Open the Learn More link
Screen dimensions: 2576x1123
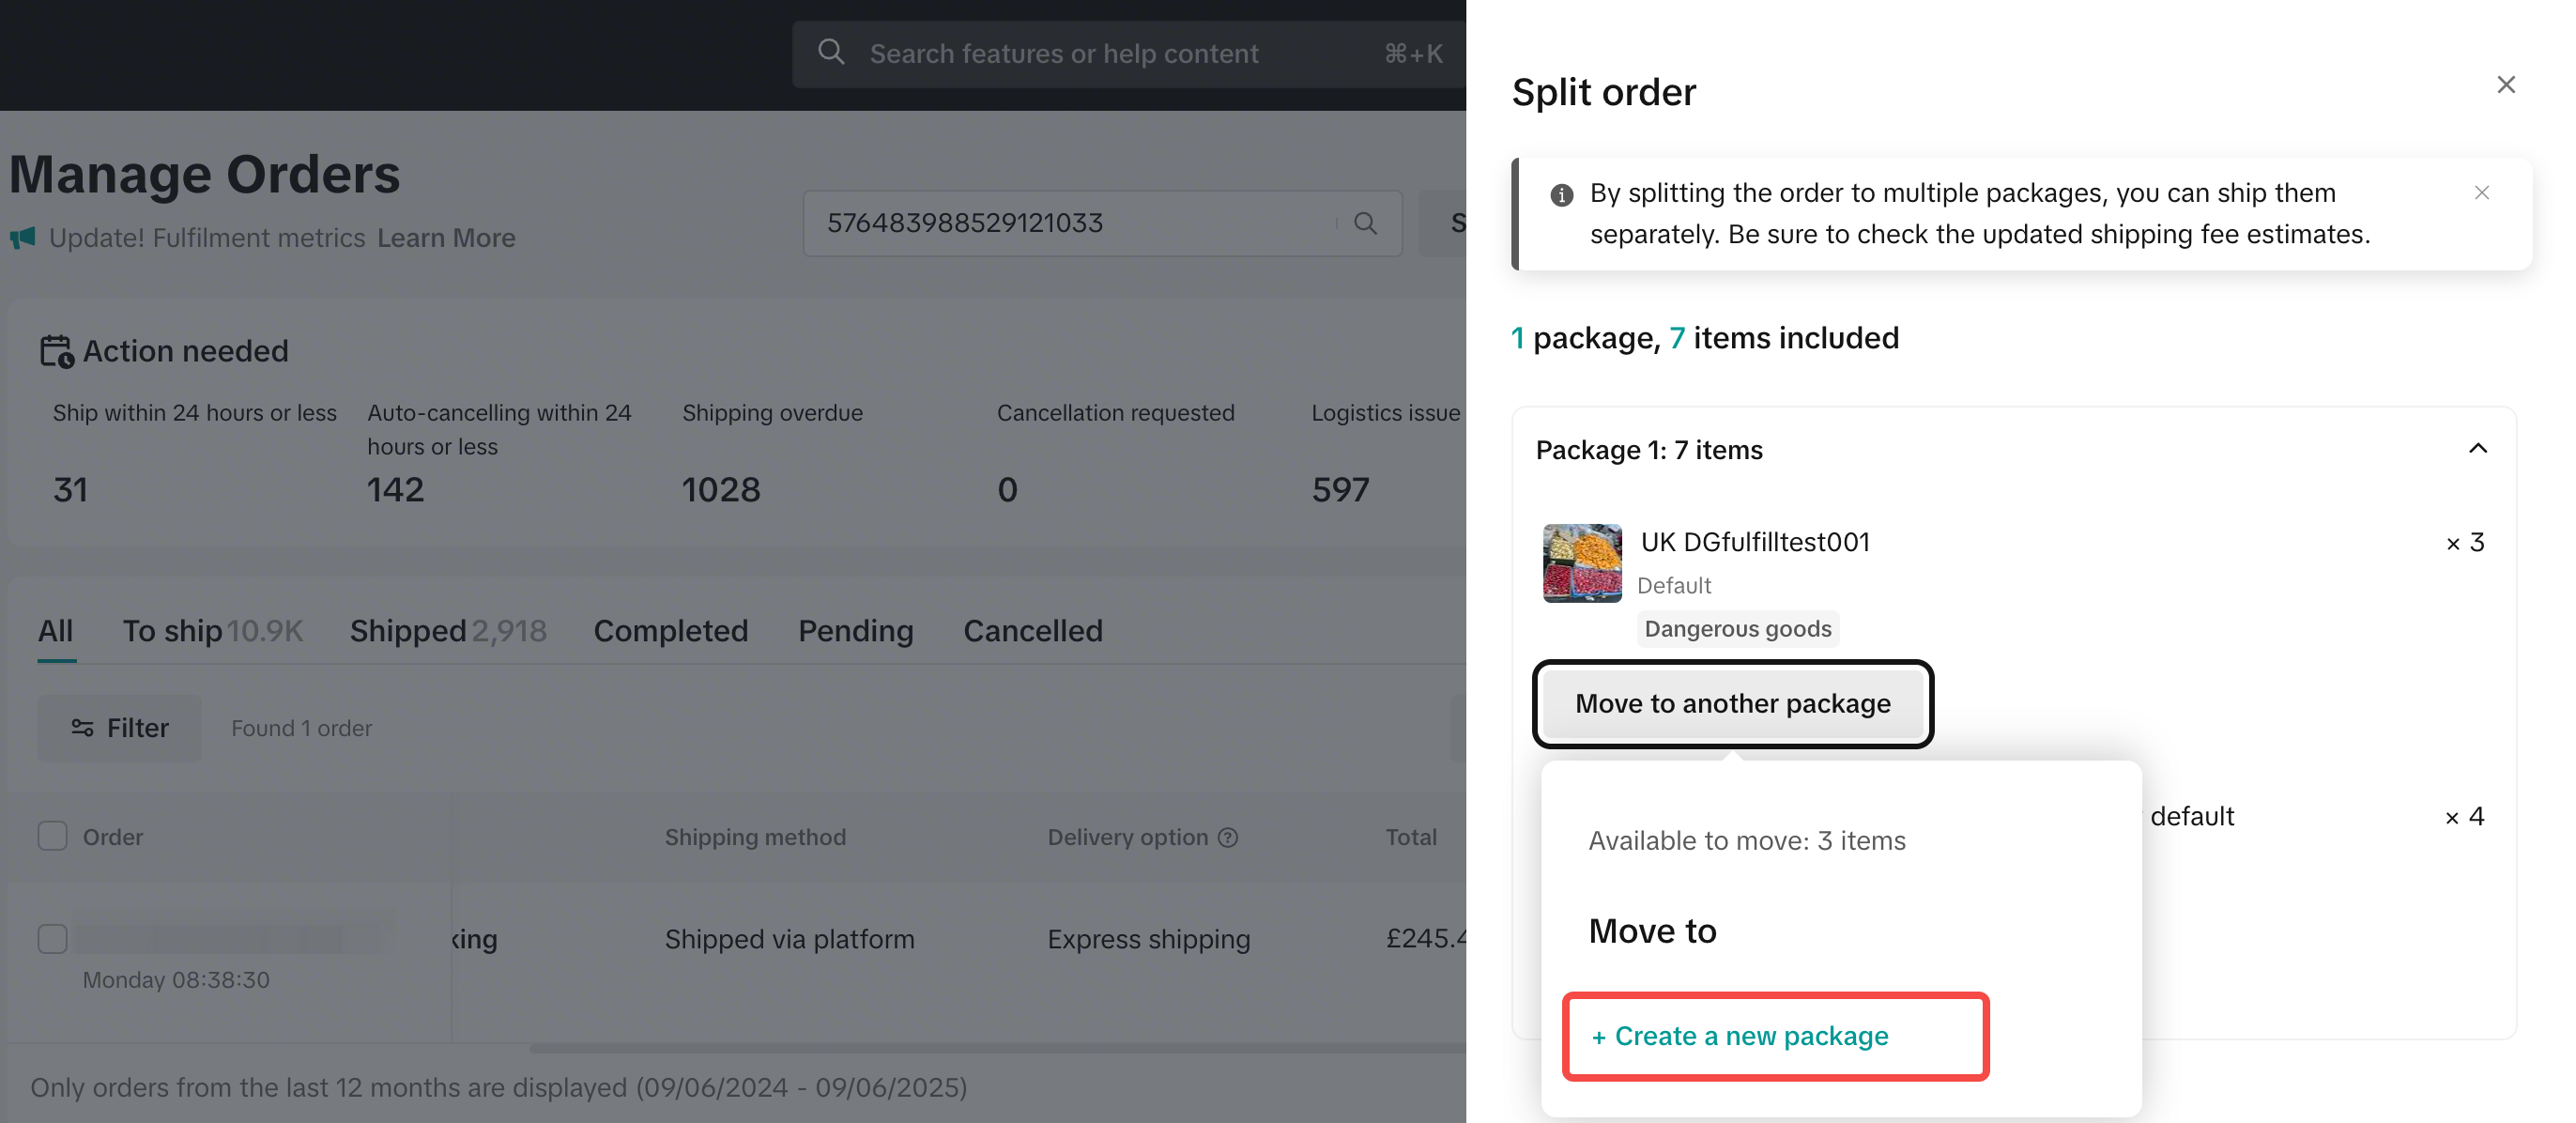tap(446, 238)
